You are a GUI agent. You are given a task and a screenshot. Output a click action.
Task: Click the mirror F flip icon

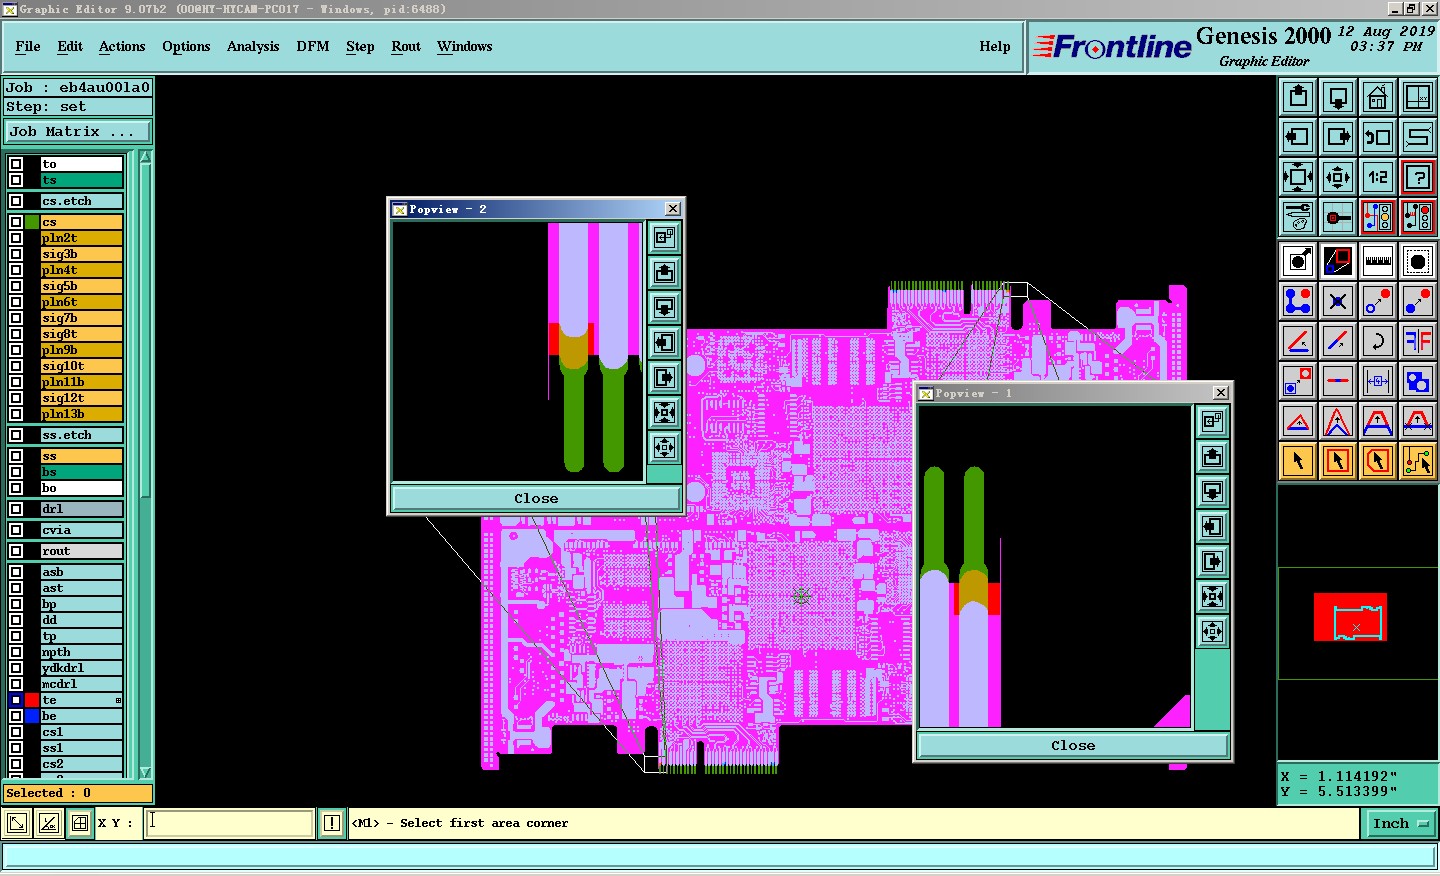[1418, 341]
